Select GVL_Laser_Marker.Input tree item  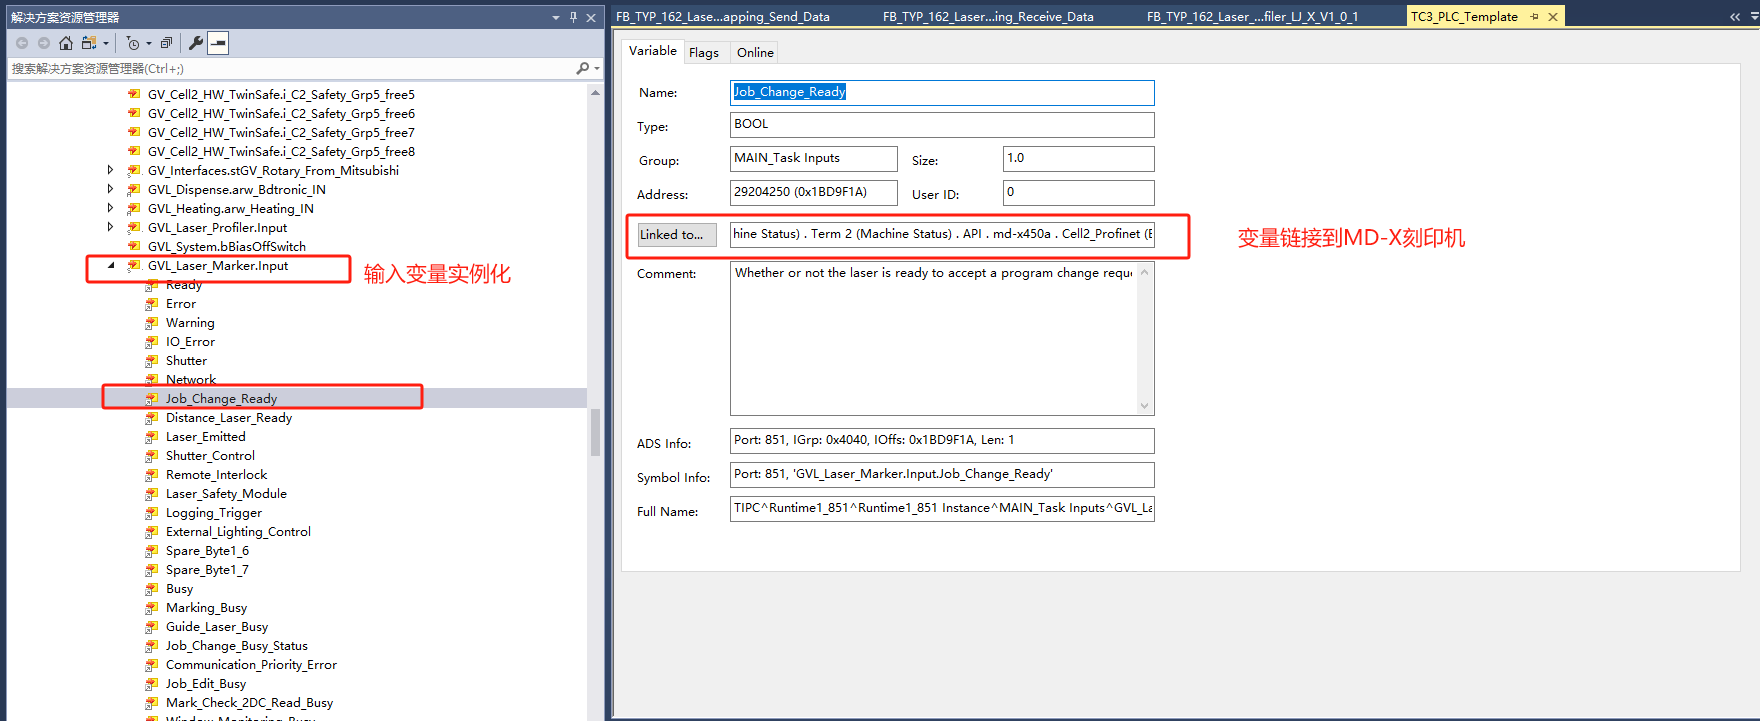[218, 266]
